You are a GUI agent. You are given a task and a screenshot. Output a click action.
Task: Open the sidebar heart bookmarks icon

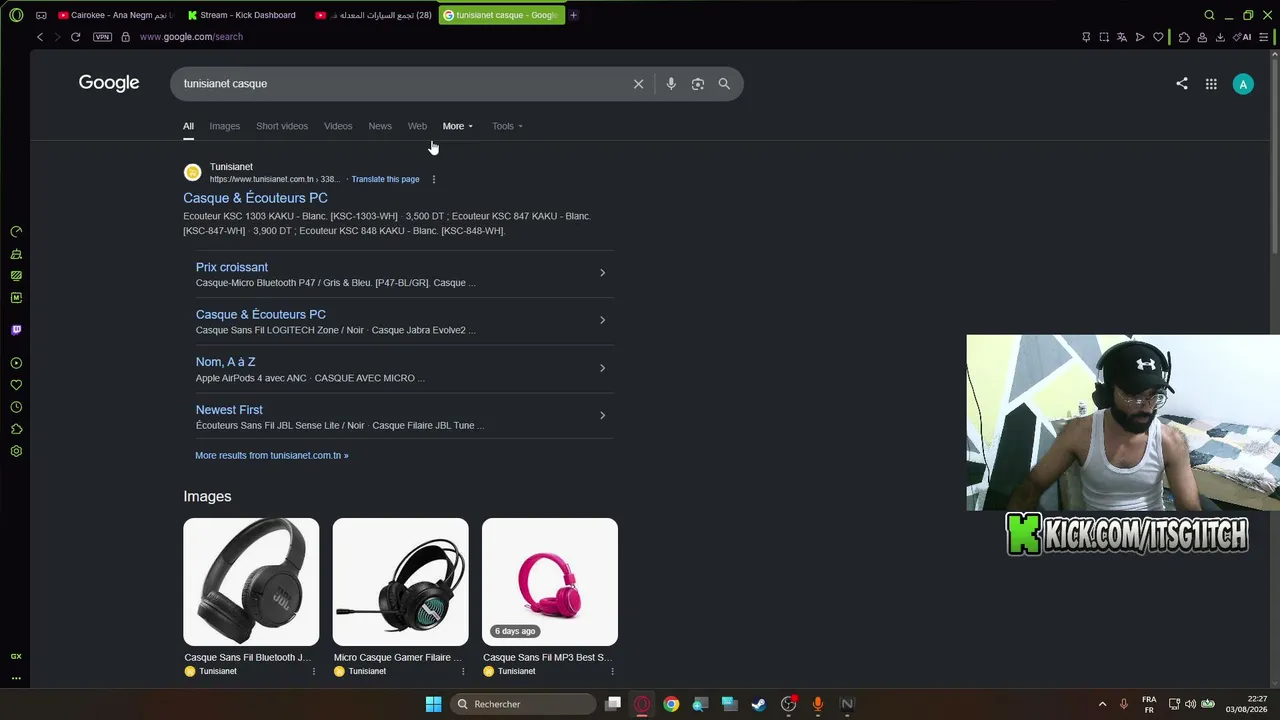coord(16,385)
